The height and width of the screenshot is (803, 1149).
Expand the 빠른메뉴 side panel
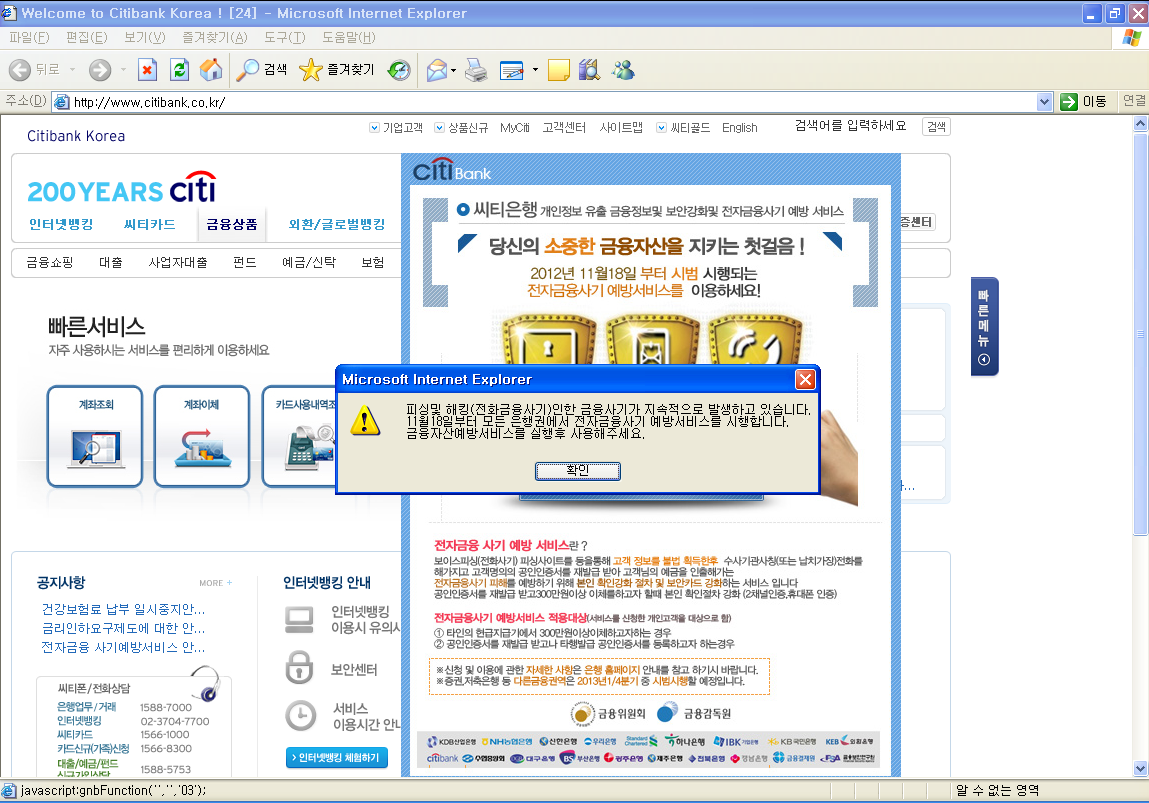[984, 327]
